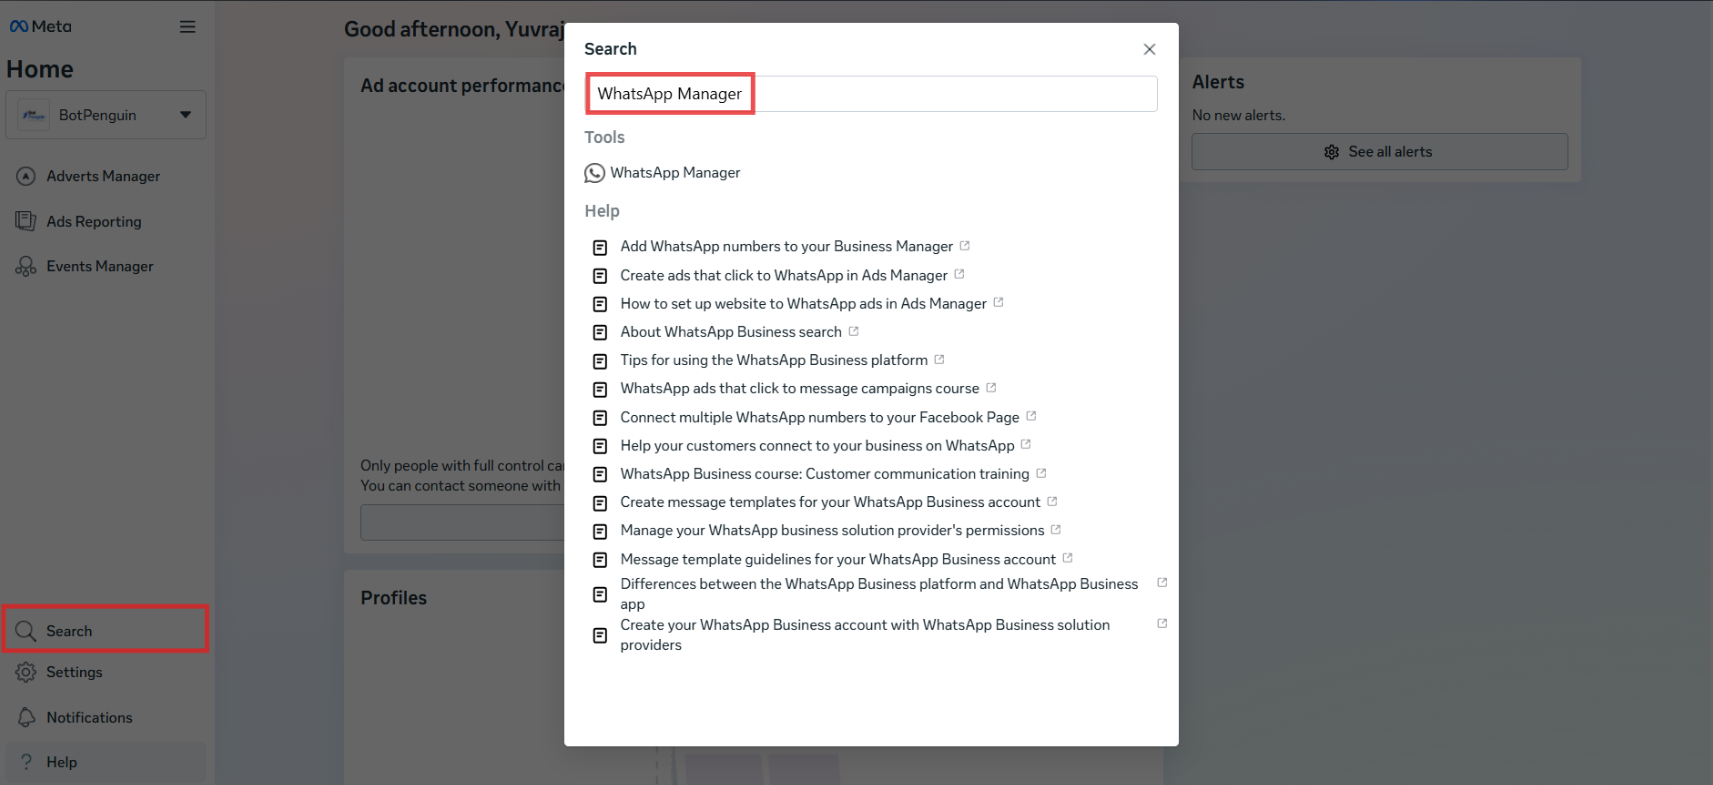Click the WhatsApp Manager tool icon
Image resolution: width=1713 pixels, height=785 pixels.
tap(594, 173)
